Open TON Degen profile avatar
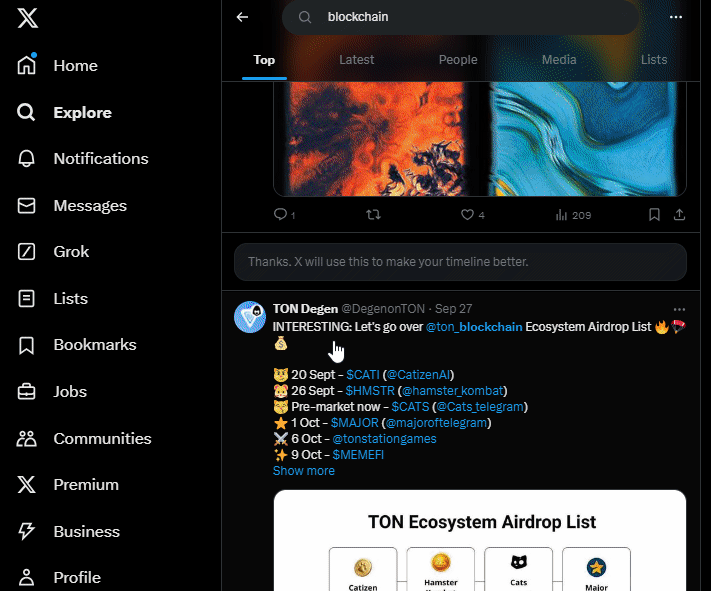This screenshot has width=711, height=591. 249,316
